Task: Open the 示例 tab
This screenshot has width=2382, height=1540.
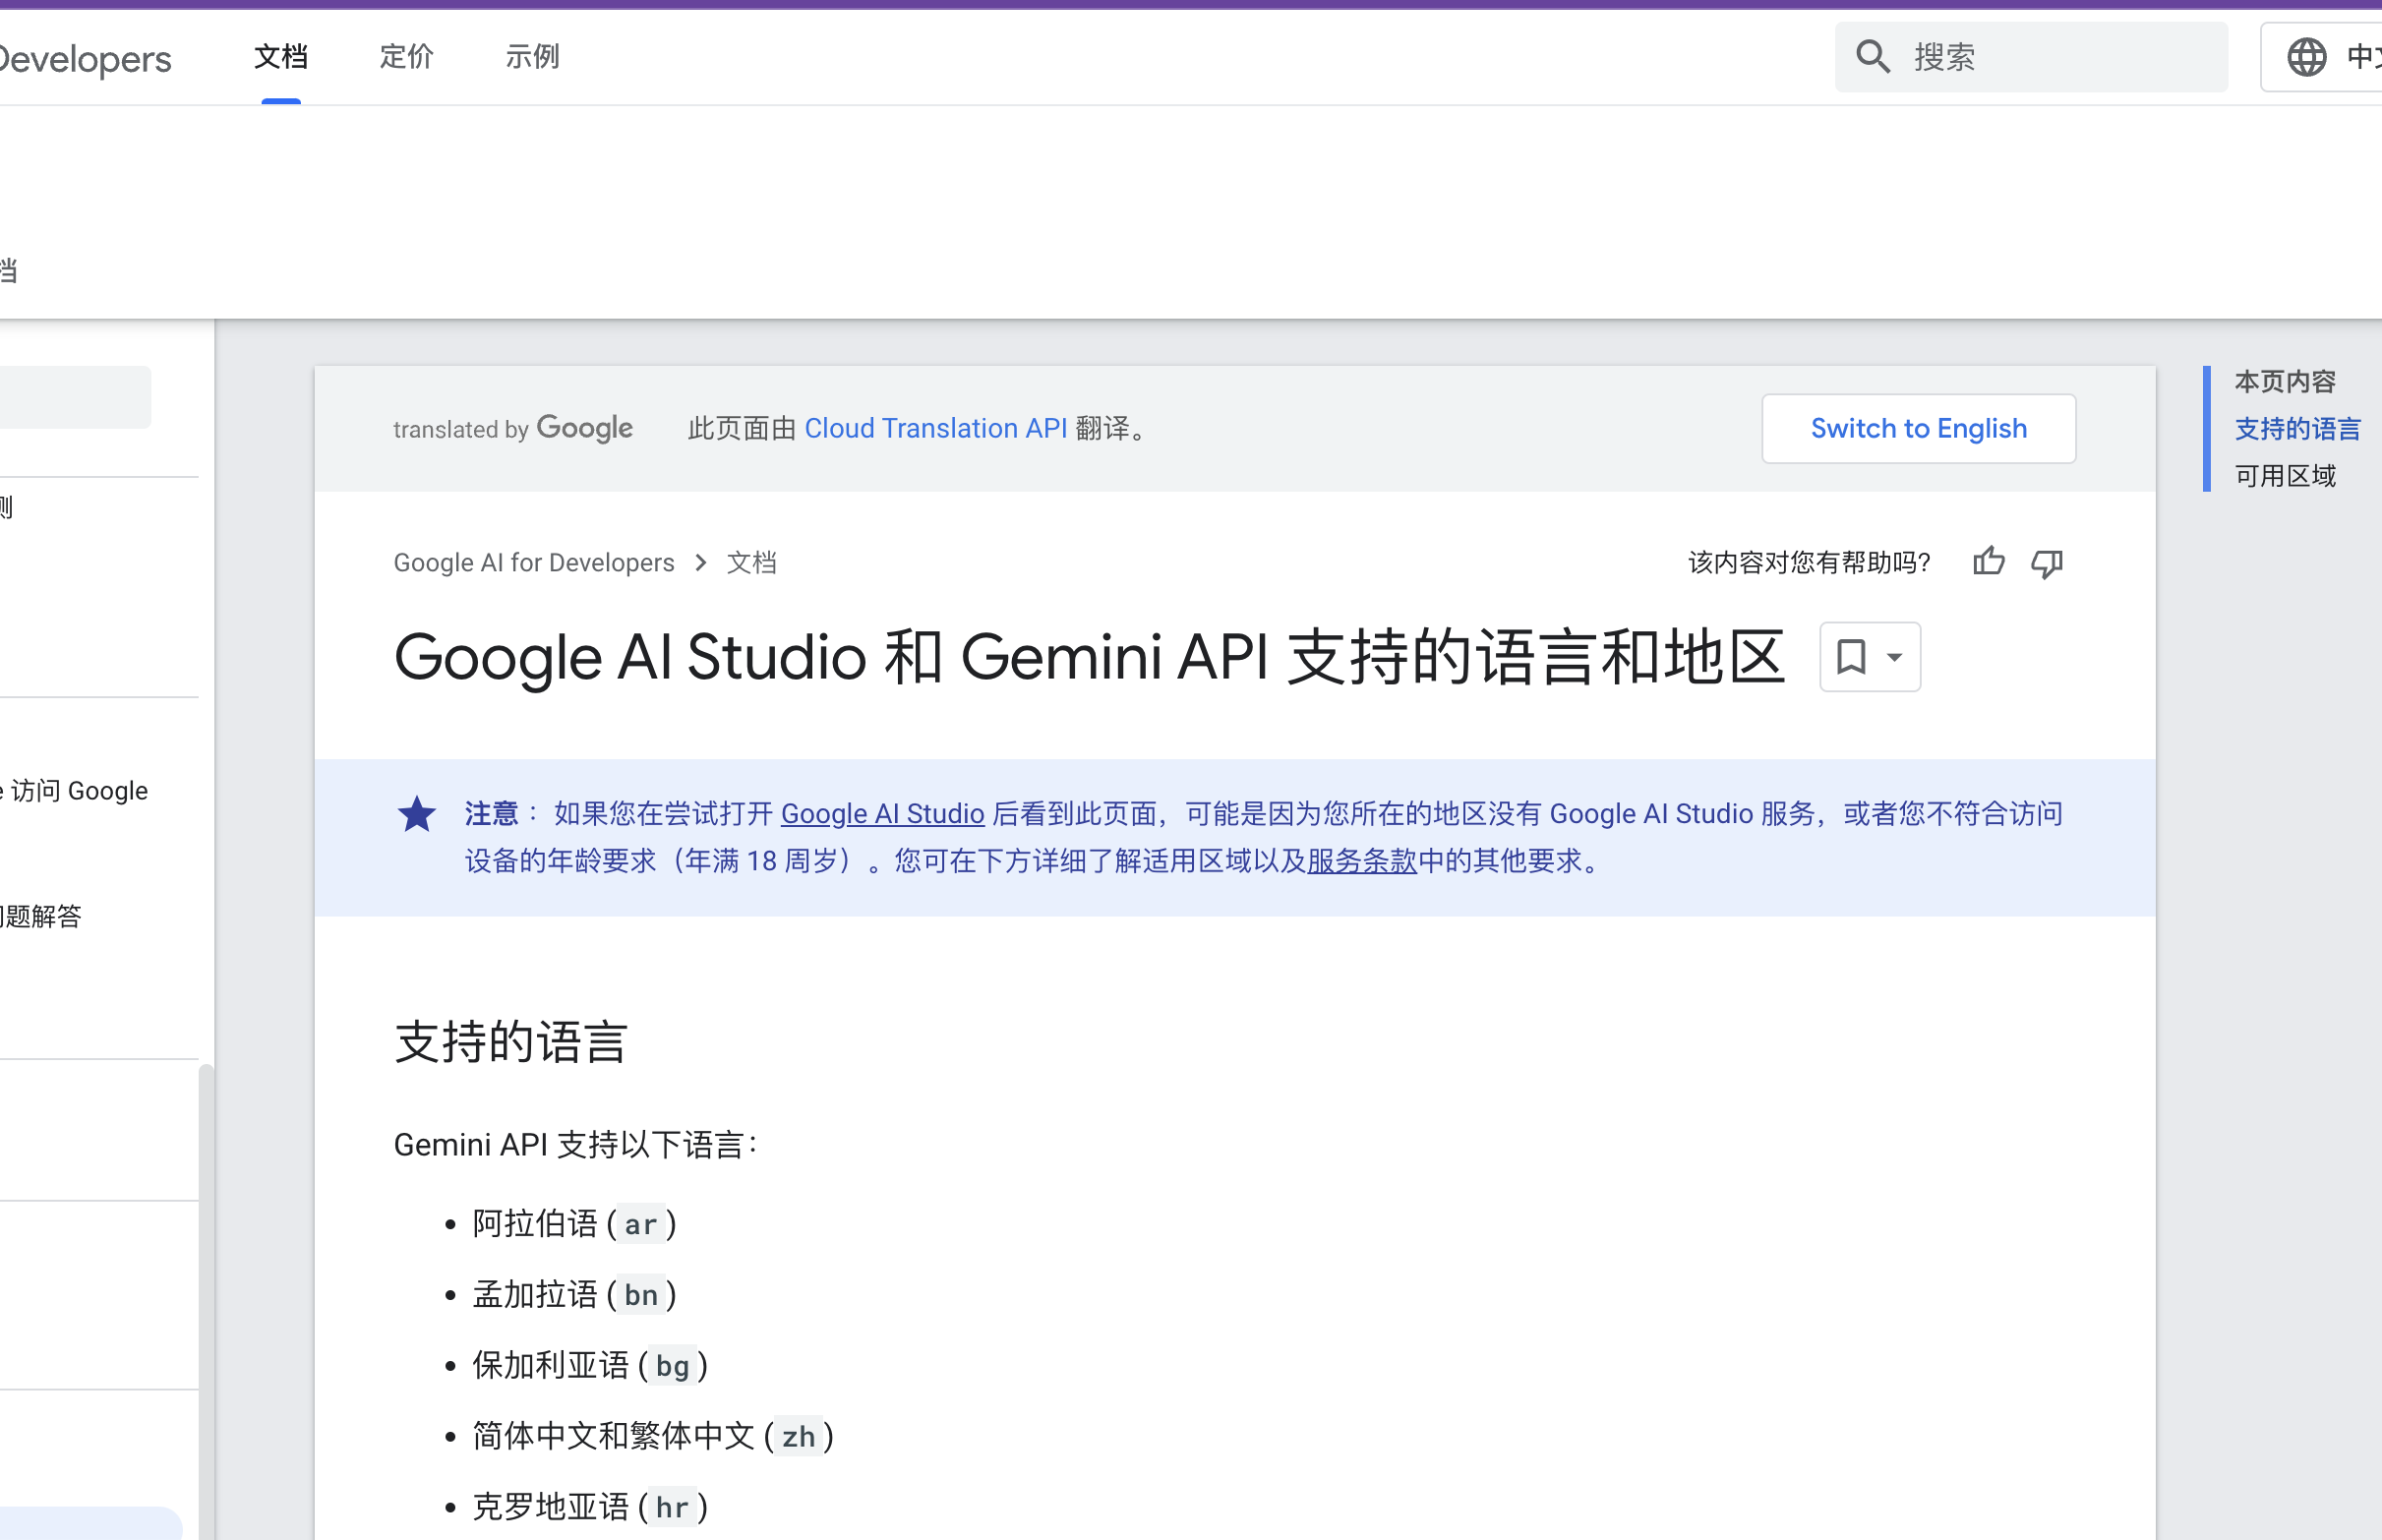Action: [x=532, y=57]
